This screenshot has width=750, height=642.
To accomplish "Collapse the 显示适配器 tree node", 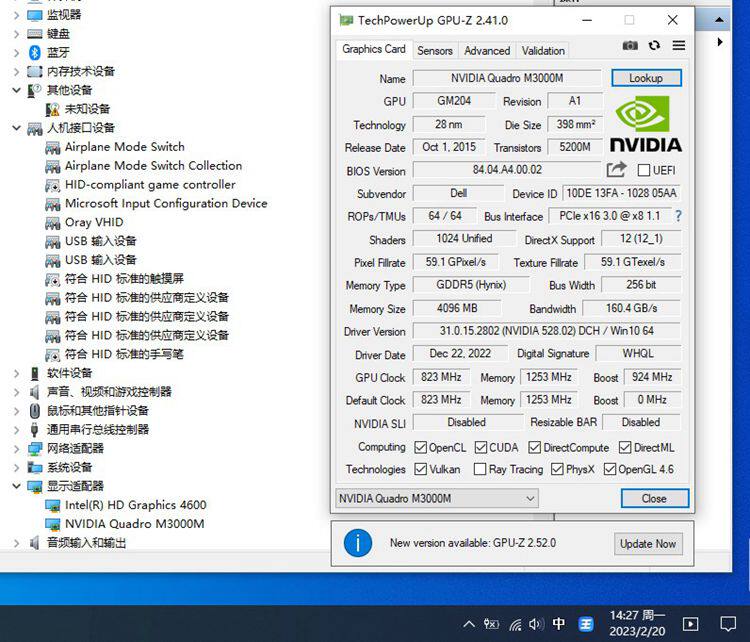I will pyautogui.click(x=16, y=486).
